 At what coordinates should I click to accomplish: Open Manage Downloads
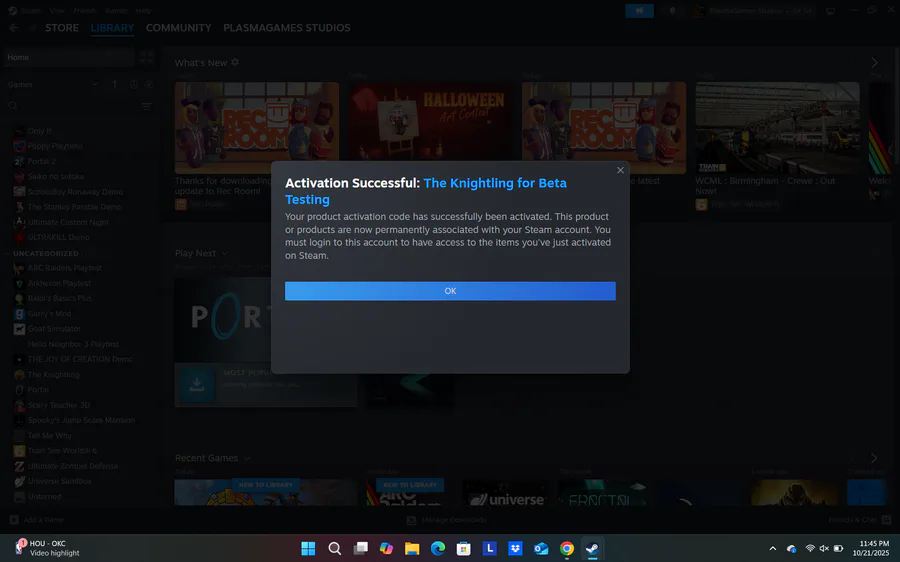click(x=447, y=520)
